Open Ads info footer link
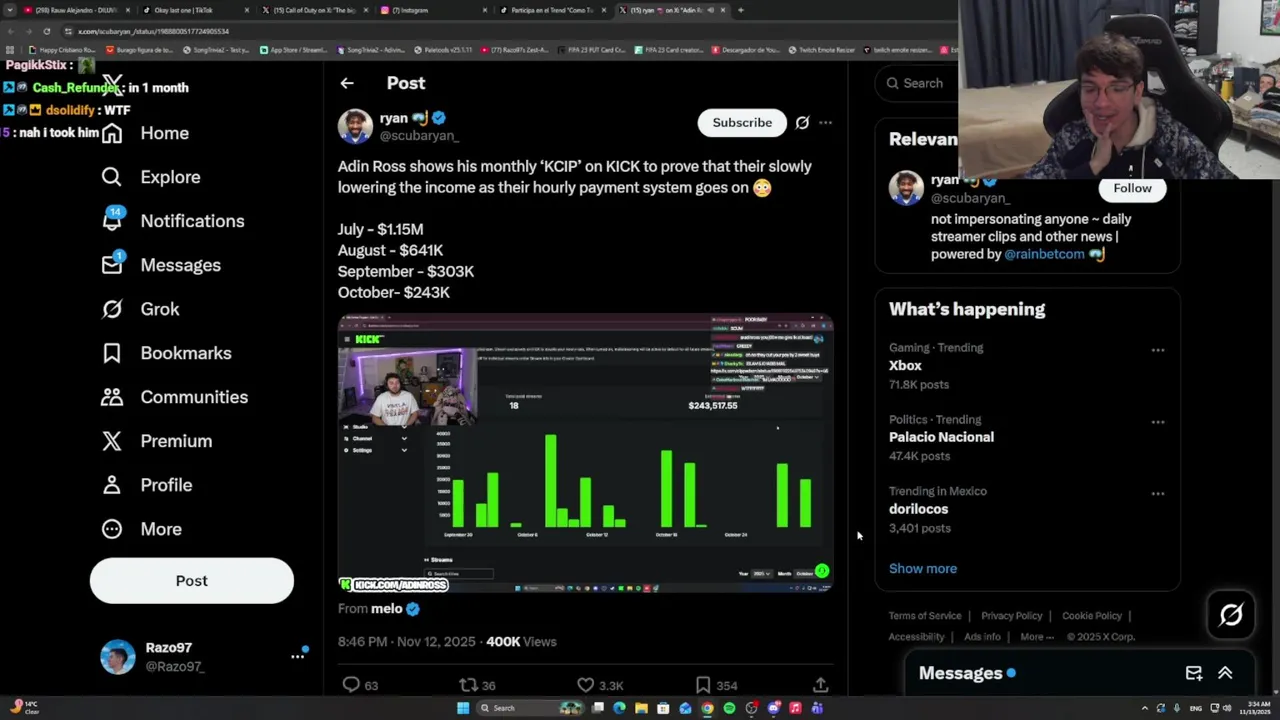The width and height of the screenshot is (1280, 720). coord(982,637)
